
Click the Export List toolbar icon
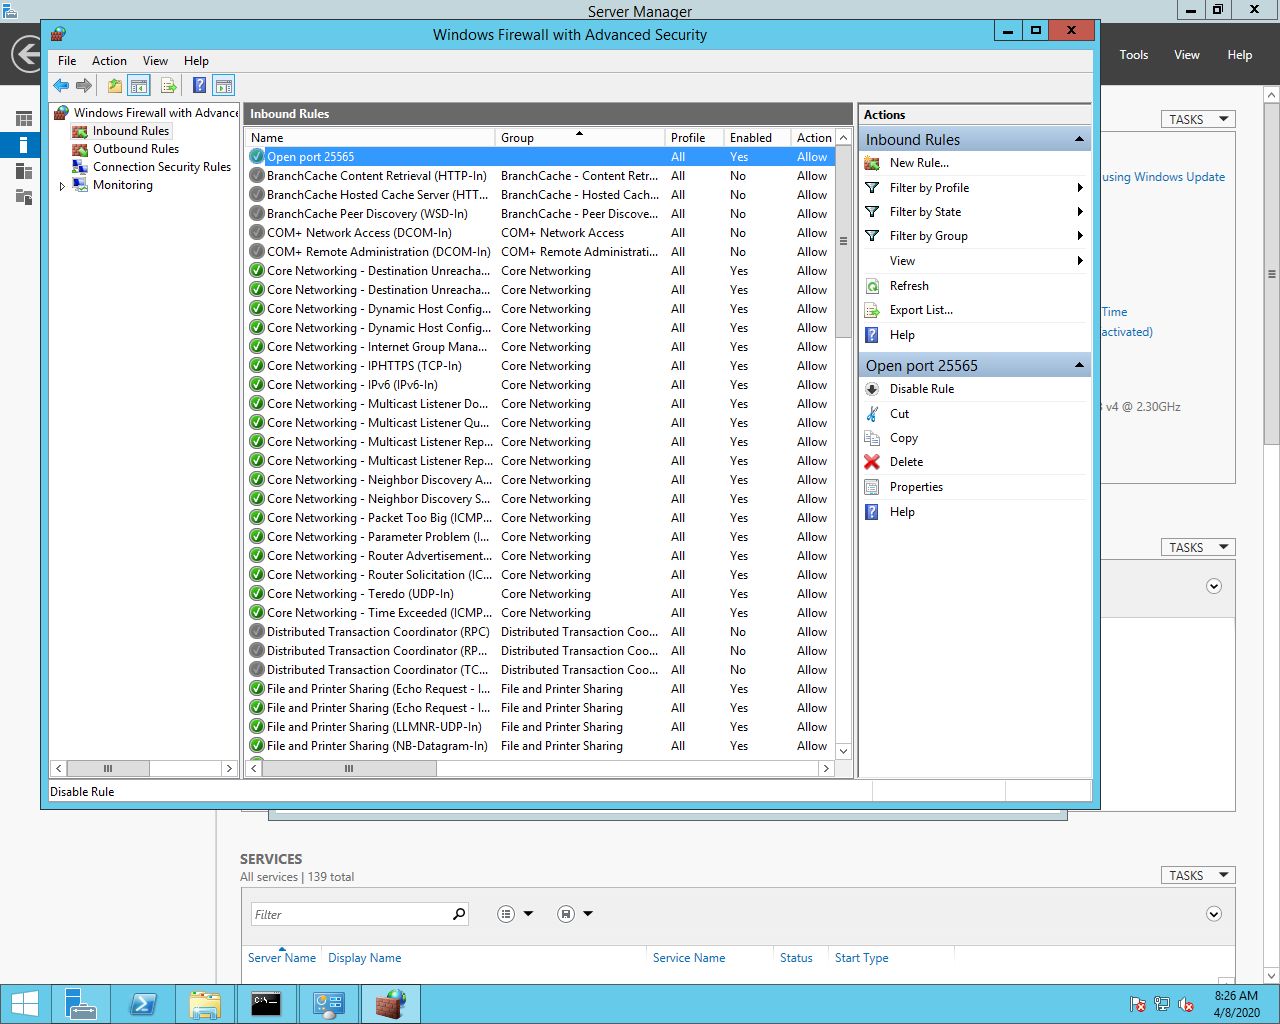169,86
